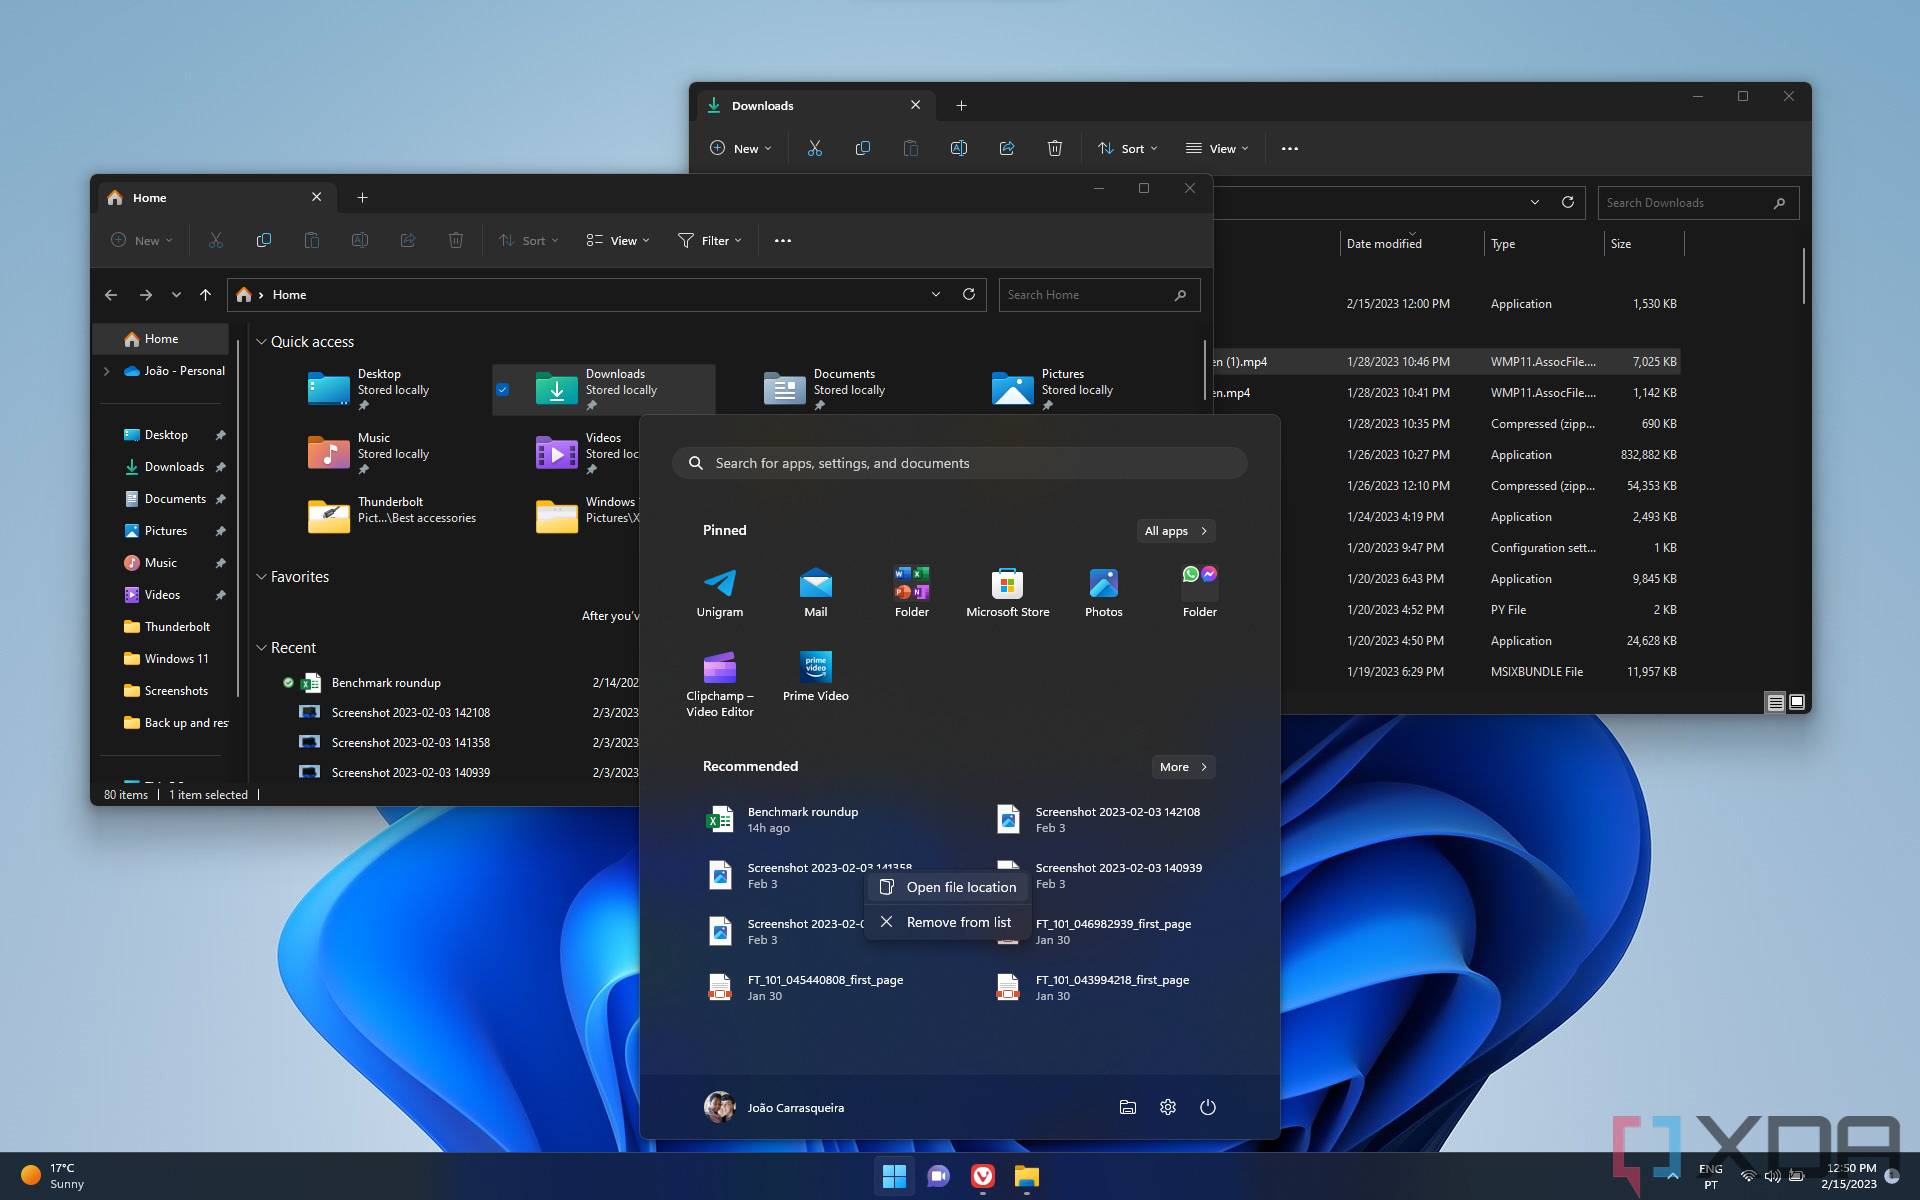The height and width of the screenshot is (1200, 1920).
Task: Refresh the Downloads window address bar
Action: (1567, 202)
